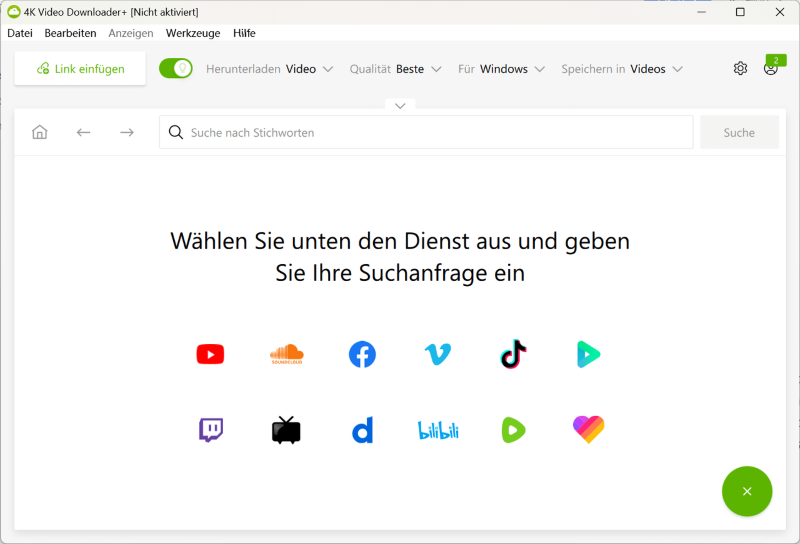This screenshot has height=544, width=800.
Task: Choose the teal play-triangle service icon
Action: (588, 354)
